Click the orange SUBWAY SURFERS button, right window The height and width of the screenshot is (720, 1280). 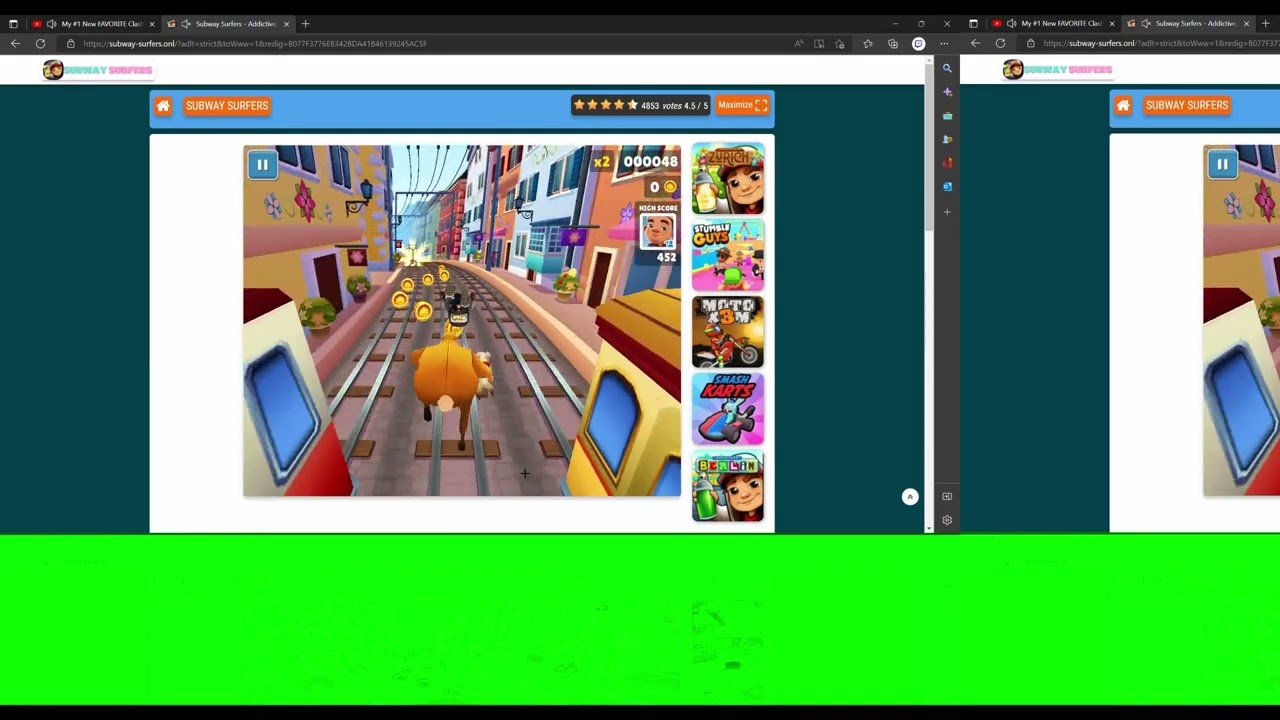[1187, 106]
